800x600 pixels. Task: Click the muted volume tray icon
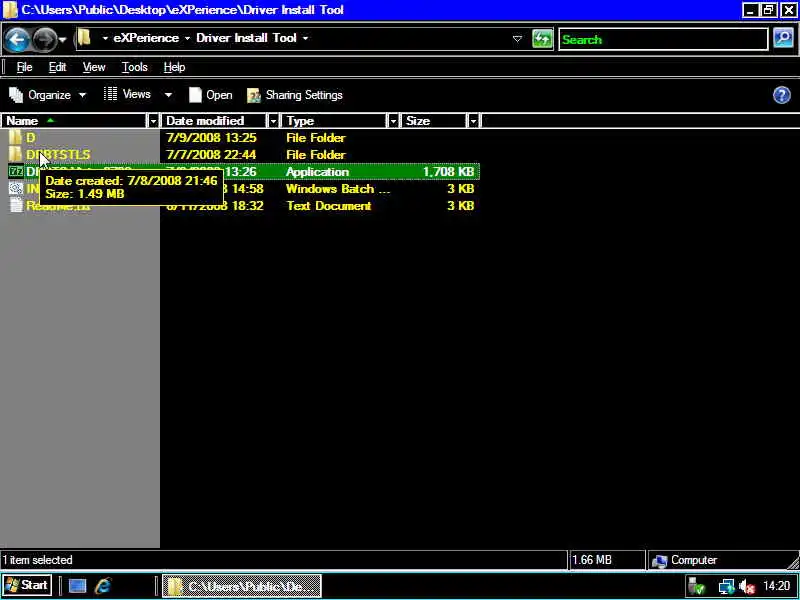click(x=746, y=587)
